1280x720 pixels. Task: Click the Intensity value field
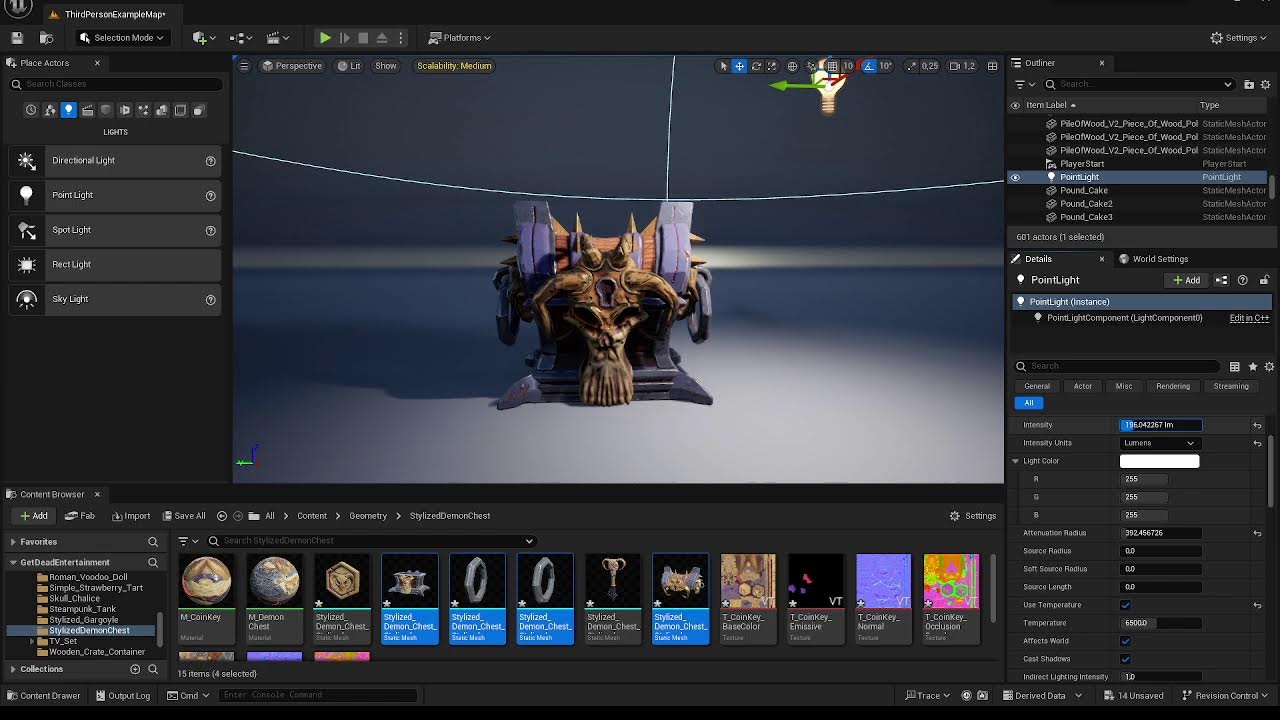(1160, 425)
